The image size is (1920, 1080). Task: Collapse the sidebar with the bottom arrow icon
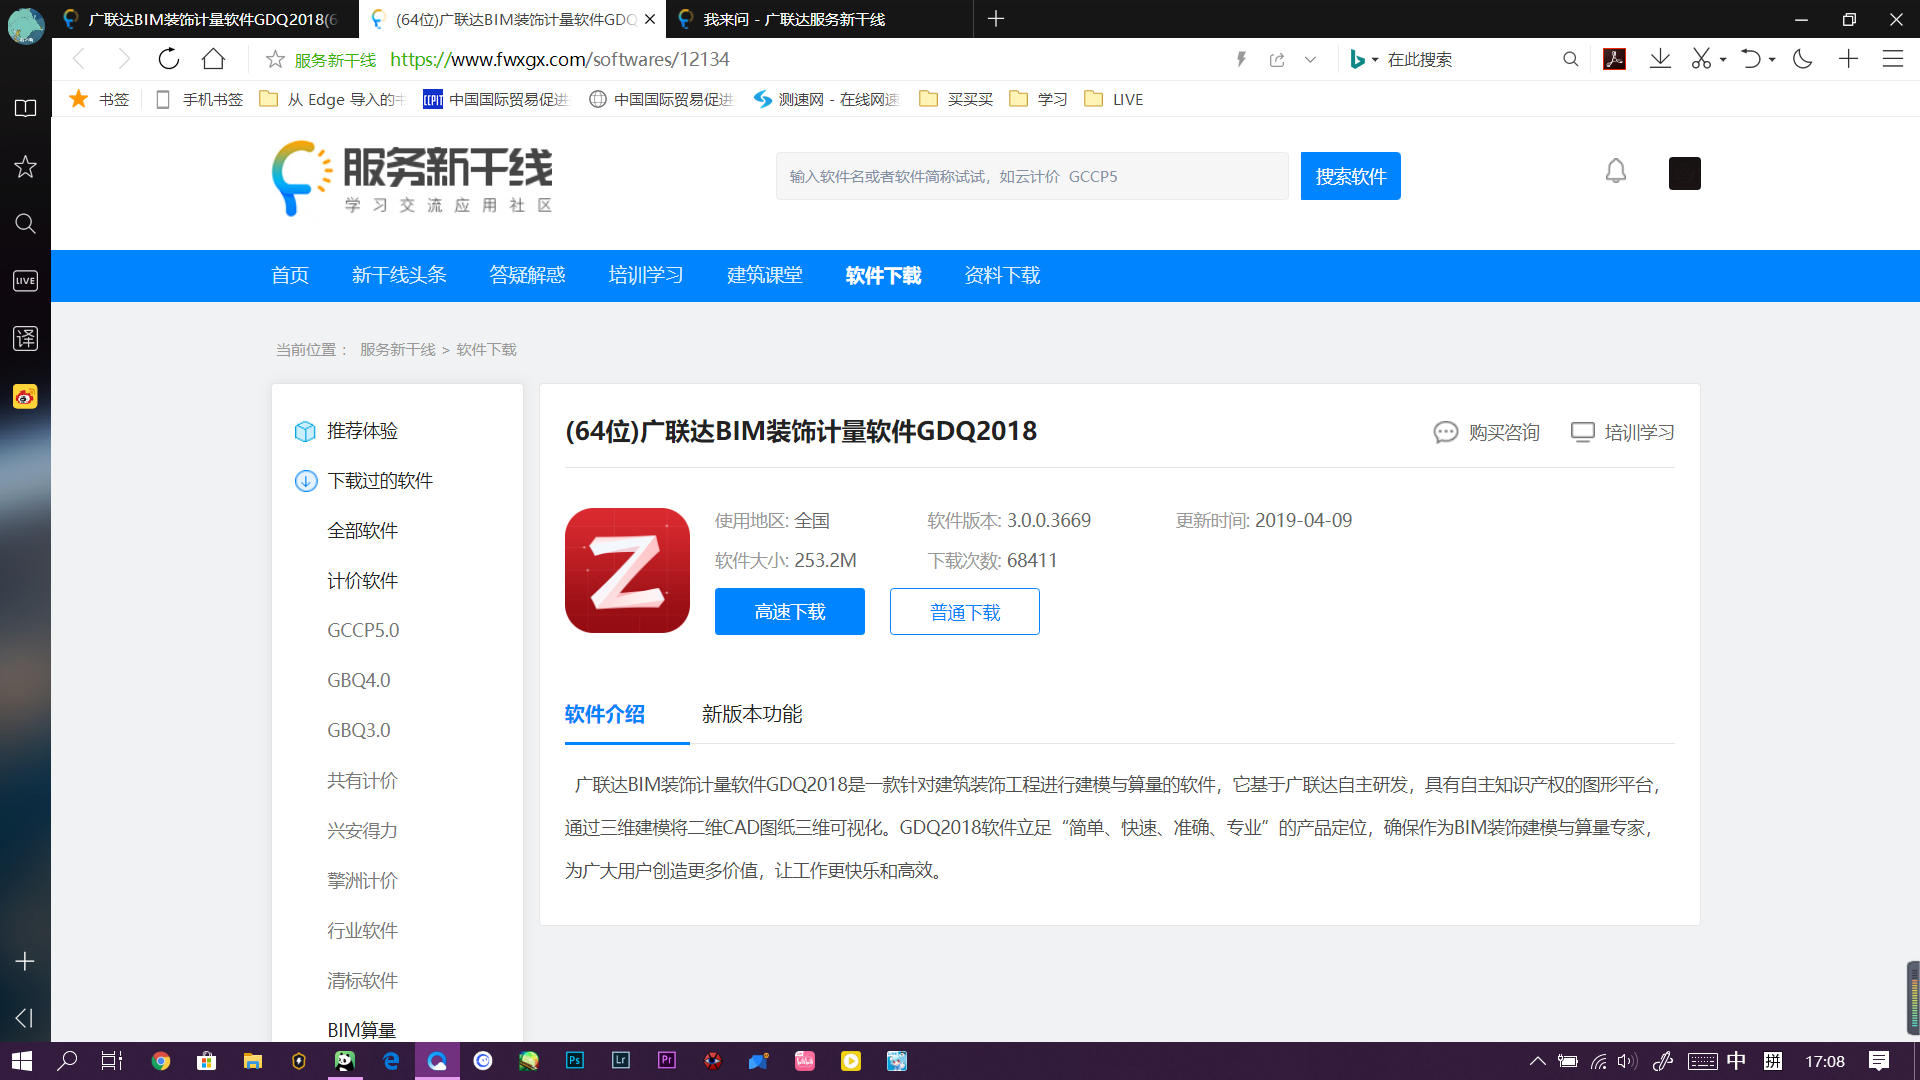(25, 1017)
